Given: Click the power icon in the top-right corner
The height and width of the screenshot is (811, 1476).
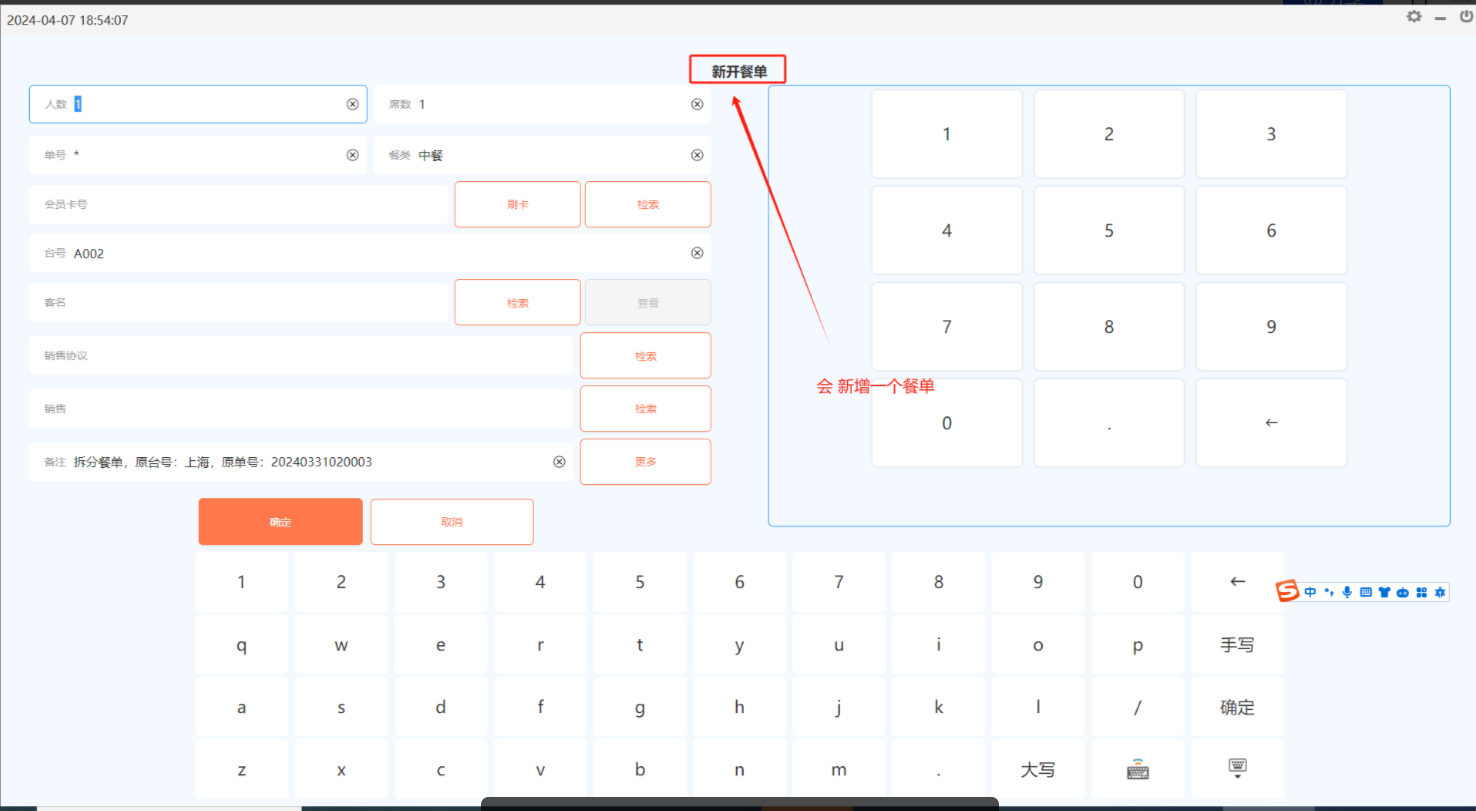Looking at the screenshot, I should click(1466, 17).
